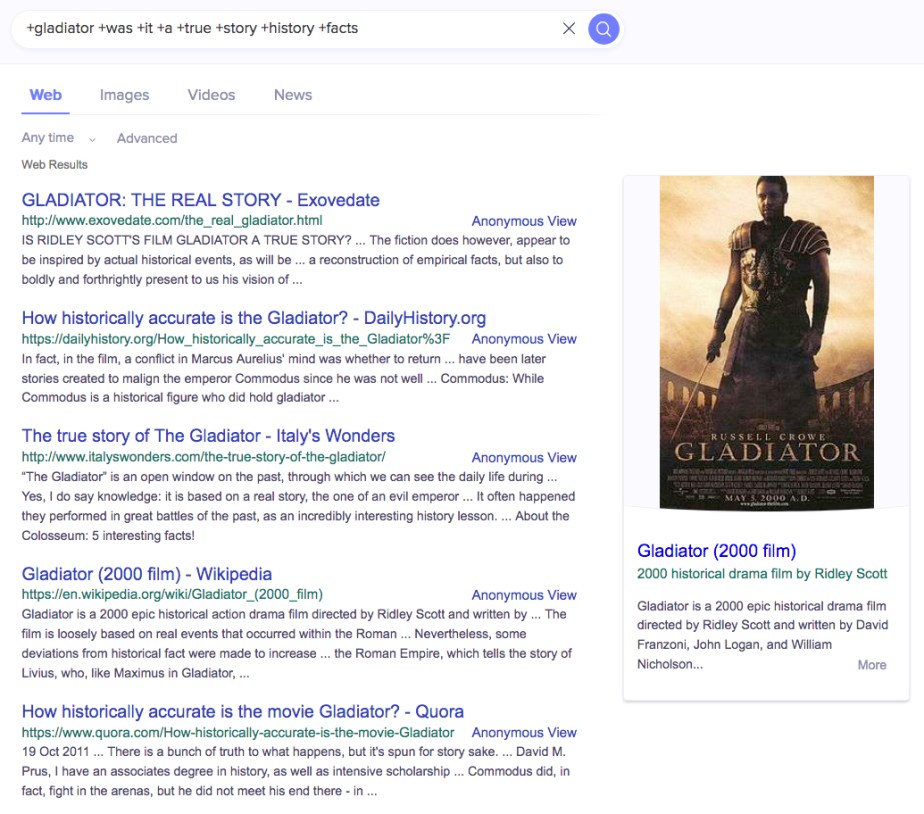Click Gladiator (2000 film) panel title
The width and height of the screenshot is (924, 814).
coord(716,551)
